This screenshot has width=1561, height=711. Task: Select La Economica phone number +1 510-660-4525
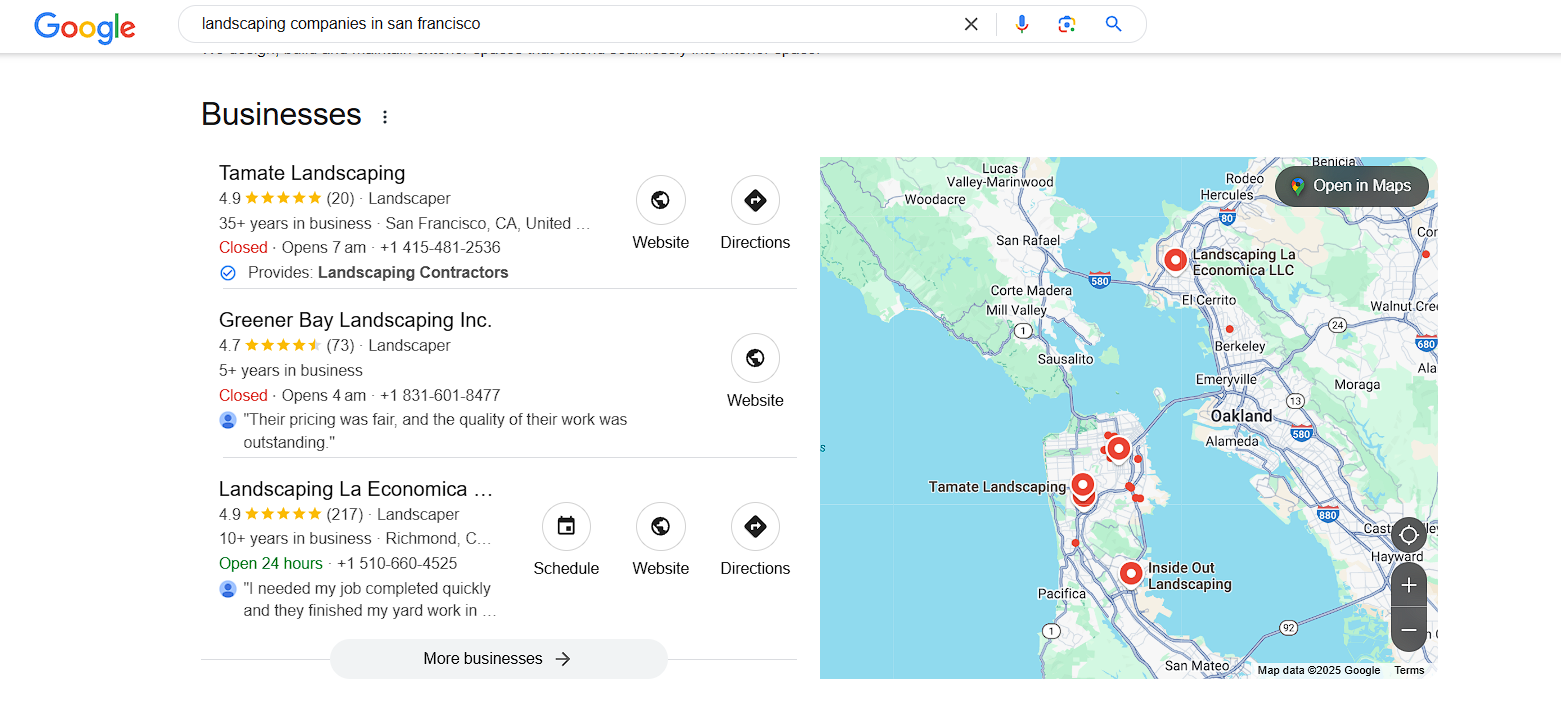pos(397,564)
